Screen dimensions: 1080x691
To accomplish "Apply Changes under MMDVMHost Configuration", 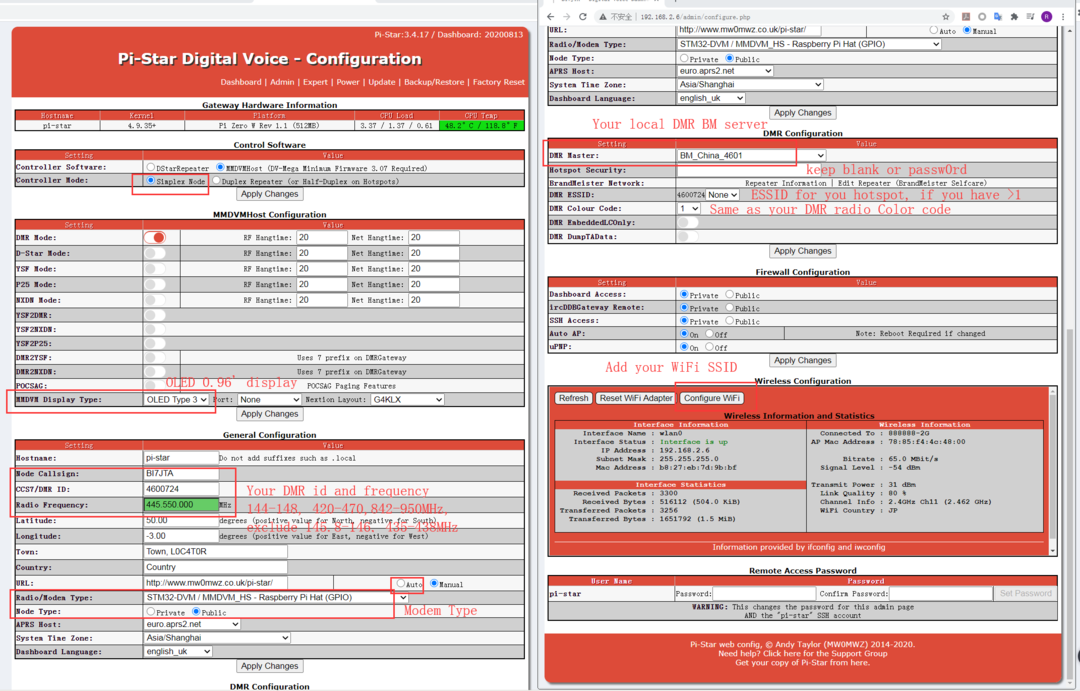I will (x=269, y=414).
